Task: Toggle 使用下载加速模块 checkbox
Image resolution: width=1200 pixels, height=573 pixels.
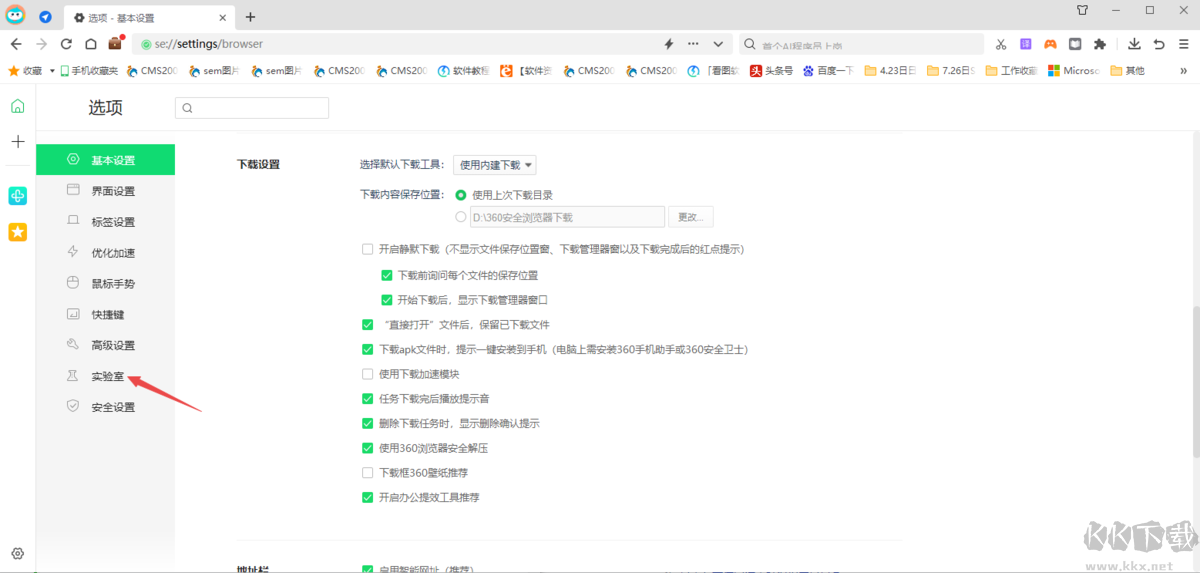Action: click(x=367, y=374)
